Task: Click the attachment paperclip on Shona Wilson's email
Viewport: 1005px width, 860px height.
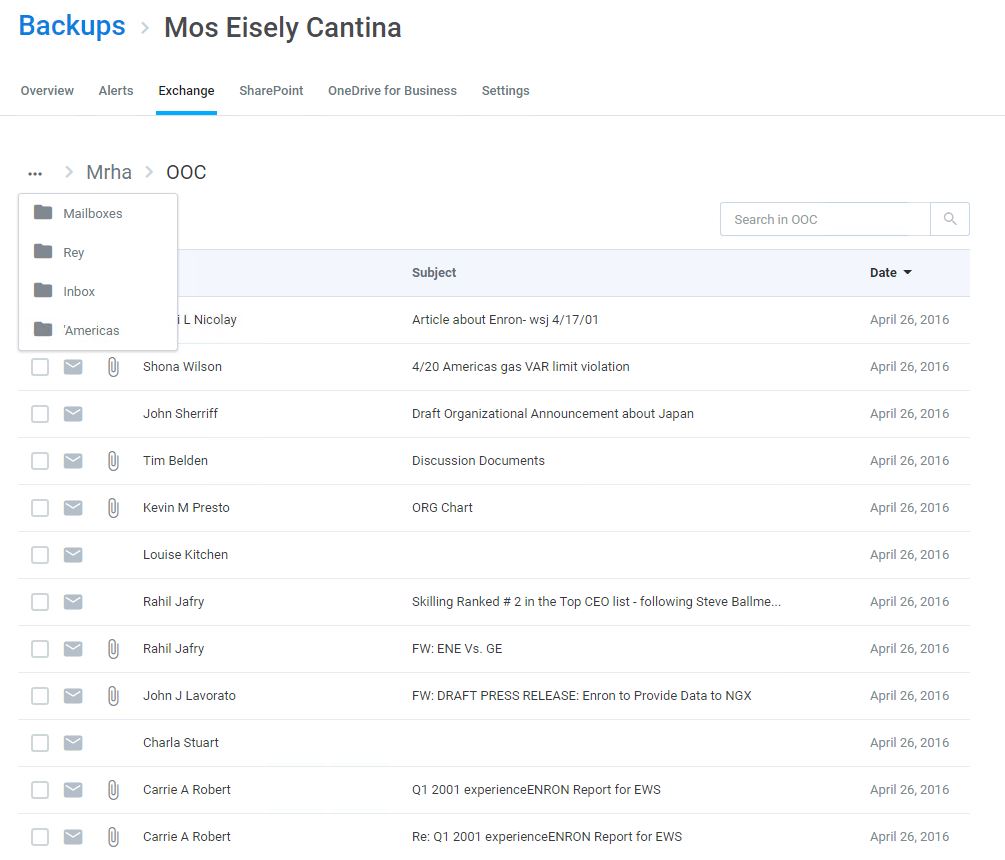Action: click(113, 367)
